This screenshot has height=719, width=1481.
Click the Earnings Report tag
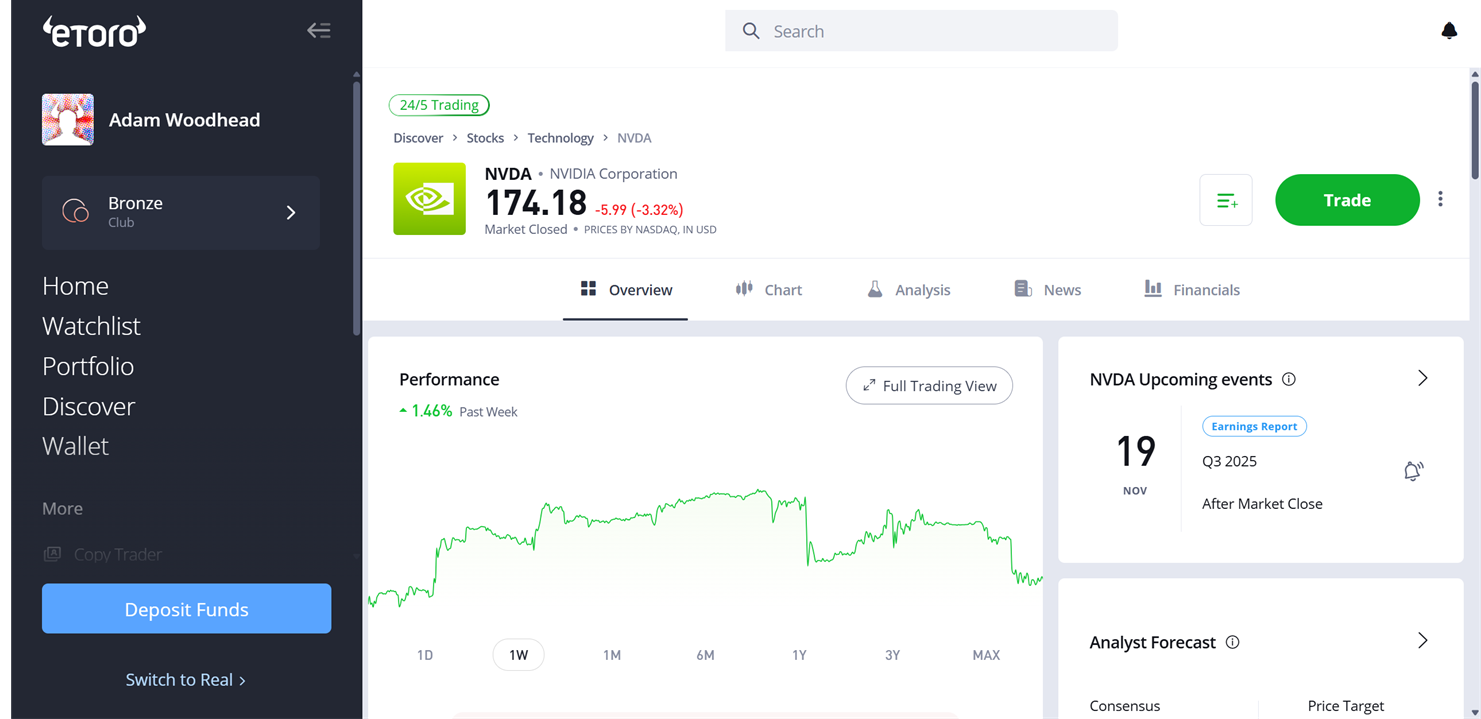1254,426
